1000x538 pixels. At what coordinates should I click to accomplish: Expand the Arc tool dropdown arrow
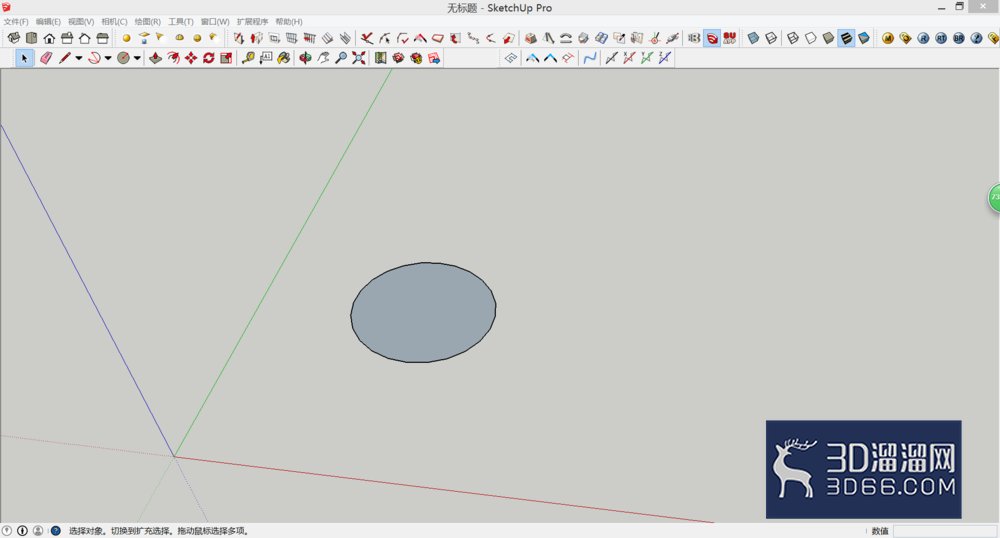point(108,58)
